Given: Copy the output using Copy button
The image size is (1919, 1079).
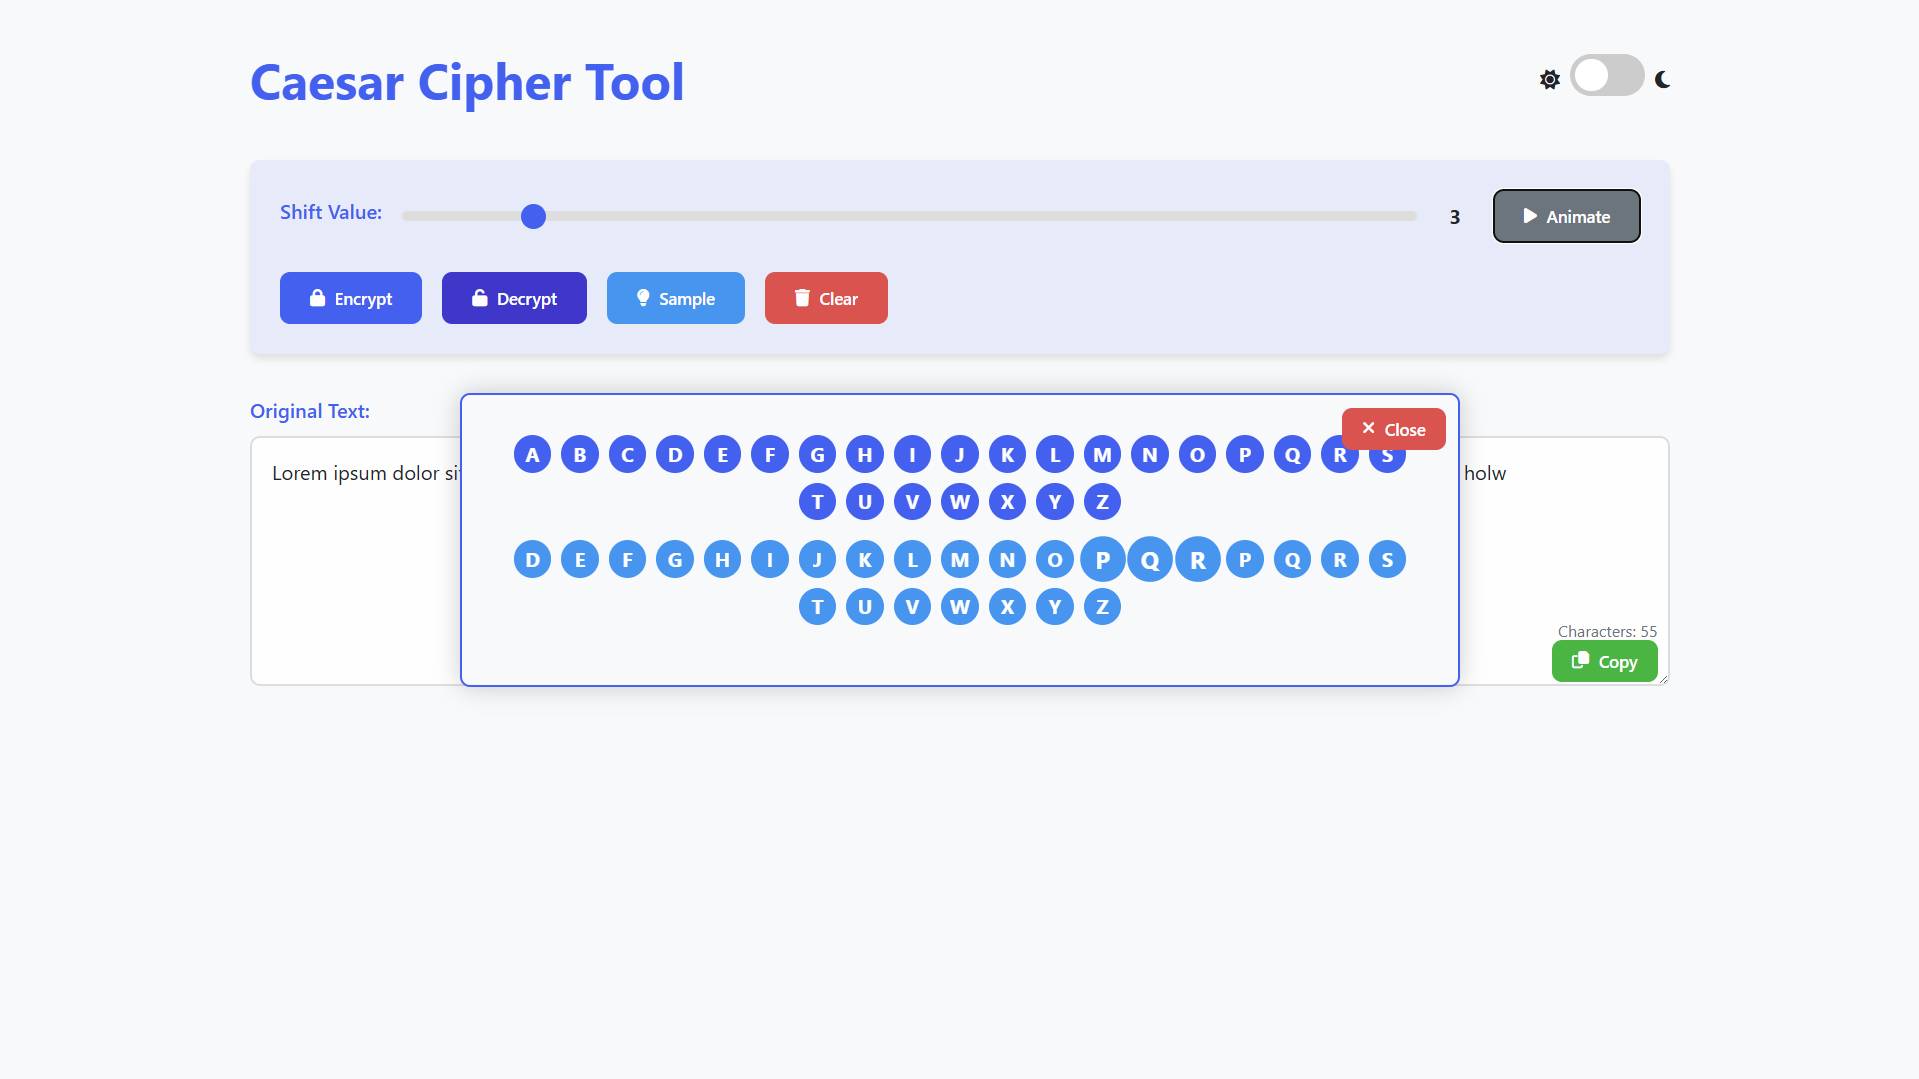Looking at the screenshot, I should click(x=1604, y=662).
